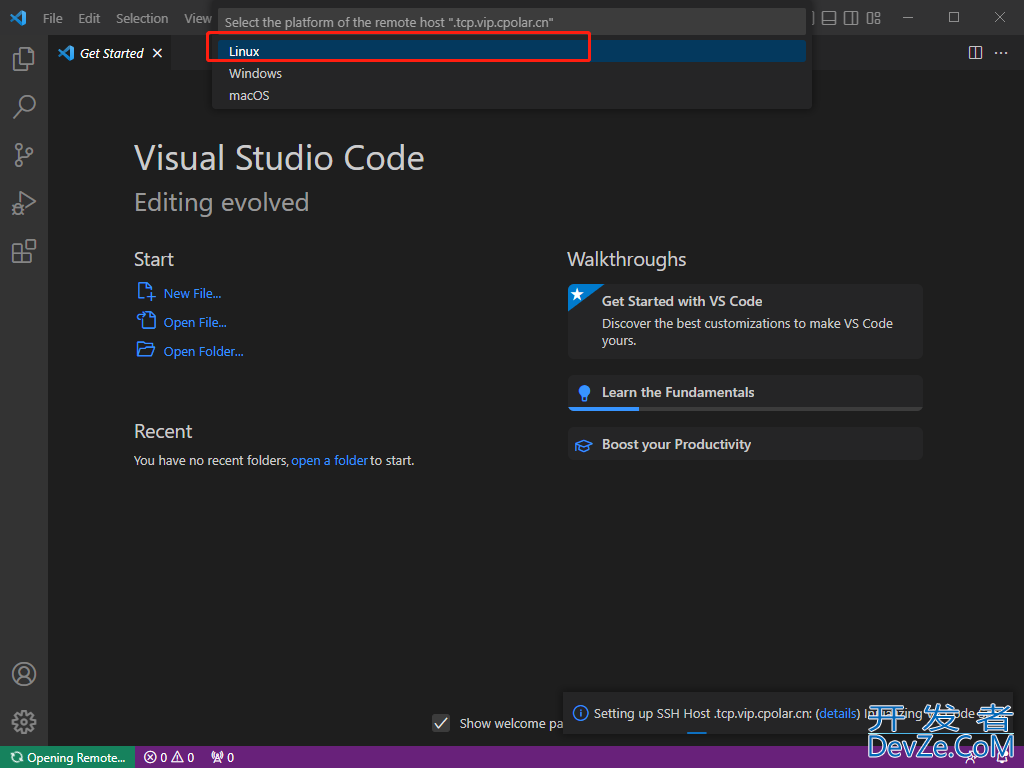This screenshot has height=768, width=1024.
Task: Open the Manage gear settings icon
Action: (x=24, y=722)
